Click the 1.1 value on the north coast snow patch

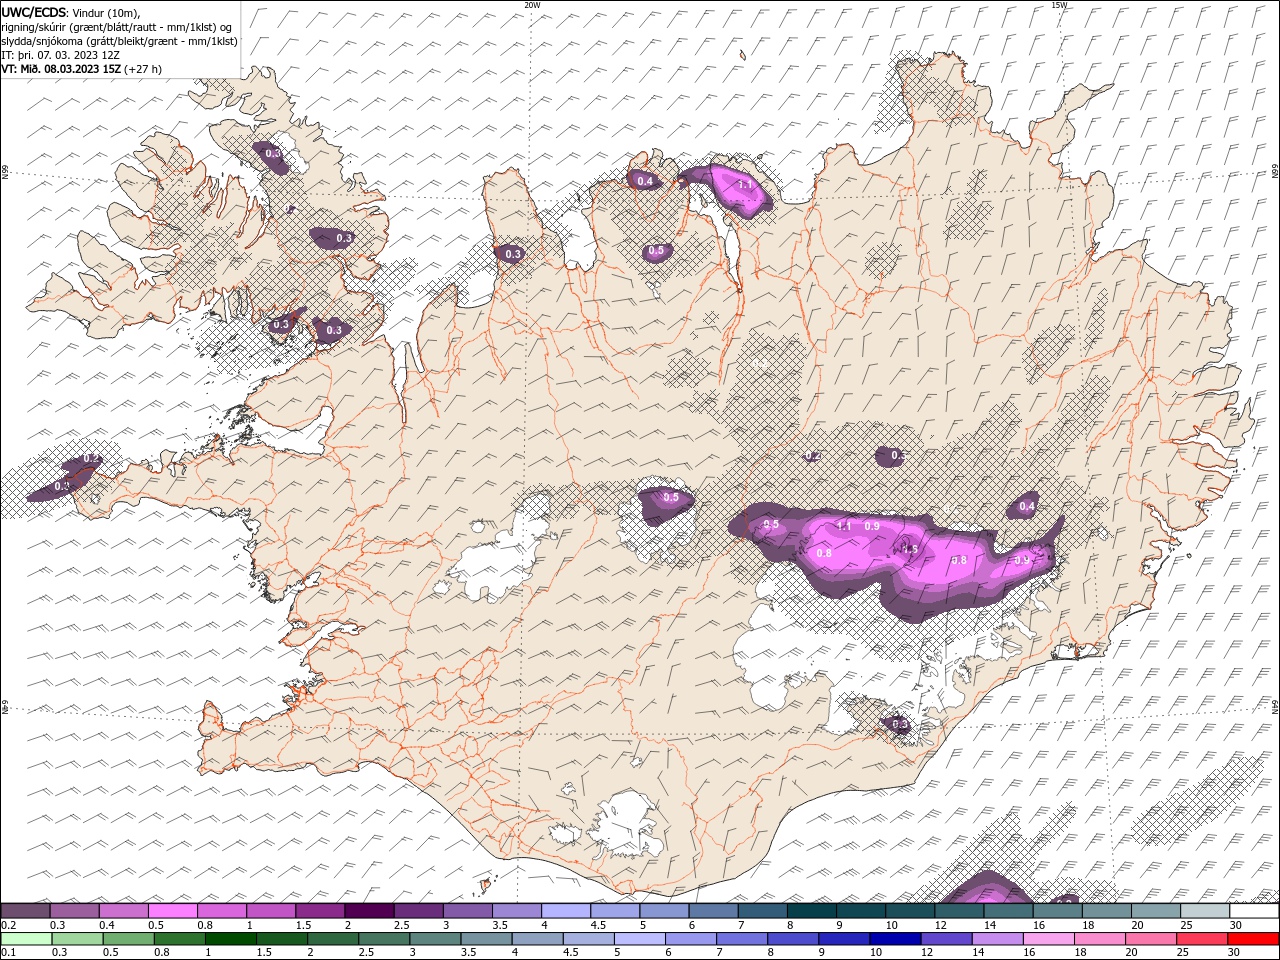point(745,185)
